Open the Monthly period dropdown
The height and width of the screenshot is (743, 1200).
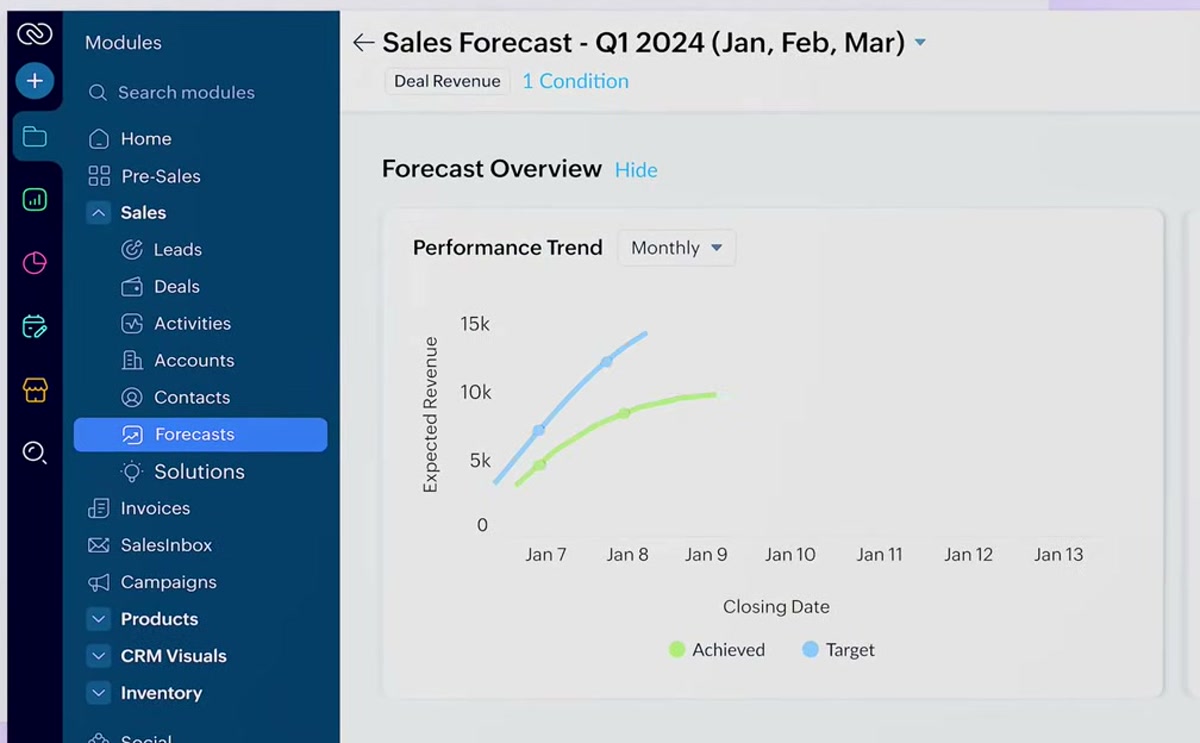pos(676,248)
